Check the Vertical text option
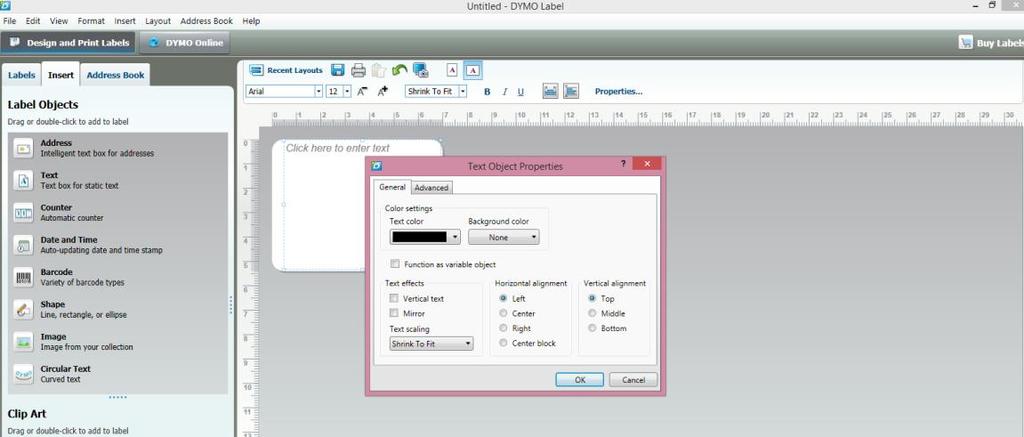 point(394,299)
